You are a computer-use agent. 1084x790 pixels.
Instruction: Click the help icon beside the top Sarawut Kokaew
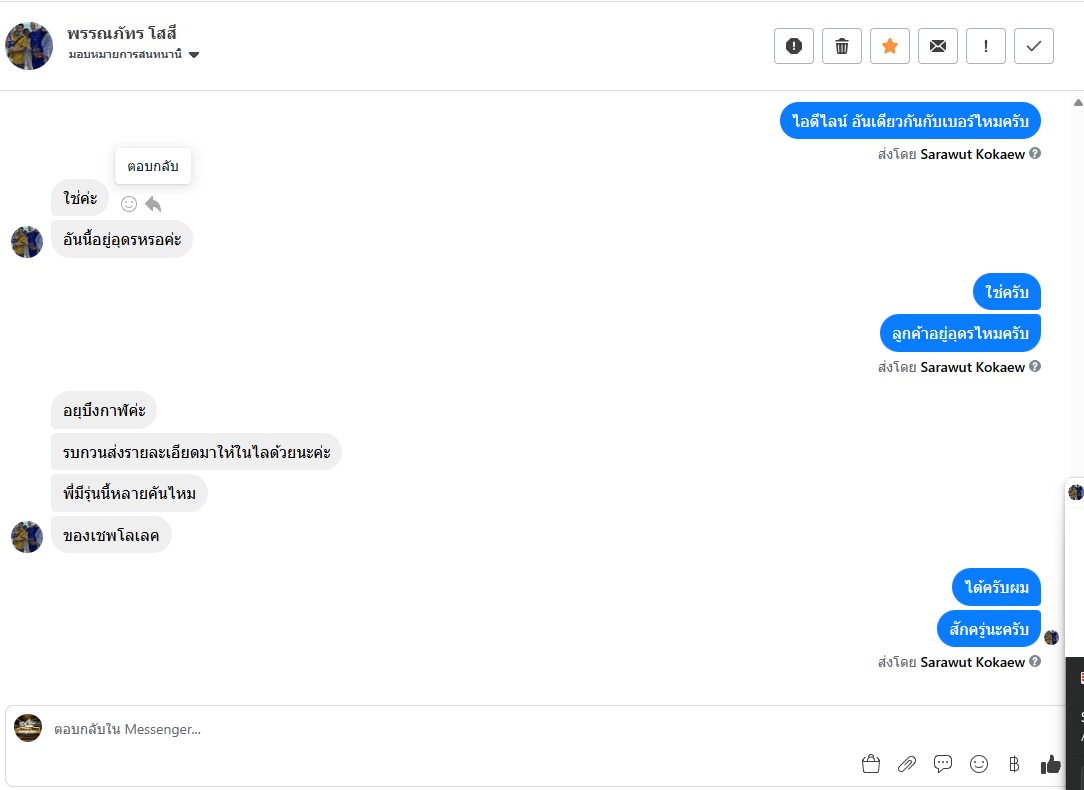coord(1035,154)
